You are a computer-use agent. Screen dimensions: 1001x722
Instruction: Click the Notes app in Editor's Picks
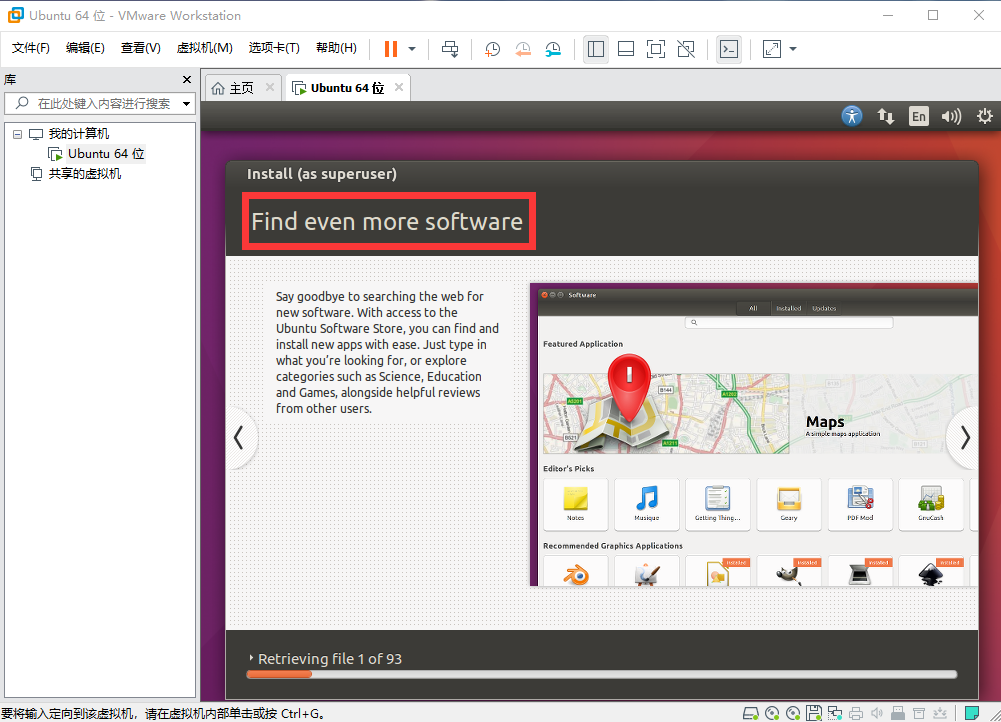tap(576, 504)
